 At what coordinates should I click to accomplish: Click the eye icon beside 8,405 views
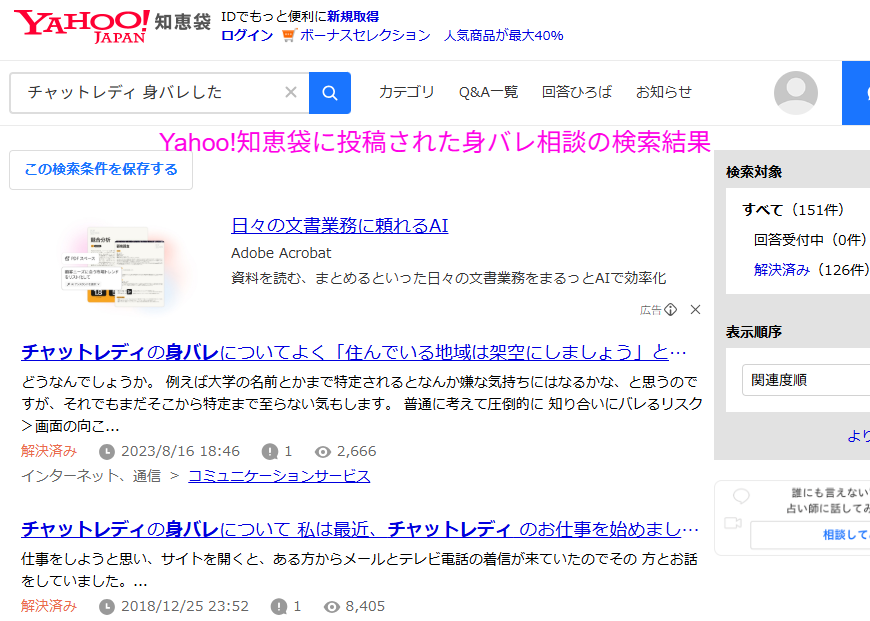[331, 607]
